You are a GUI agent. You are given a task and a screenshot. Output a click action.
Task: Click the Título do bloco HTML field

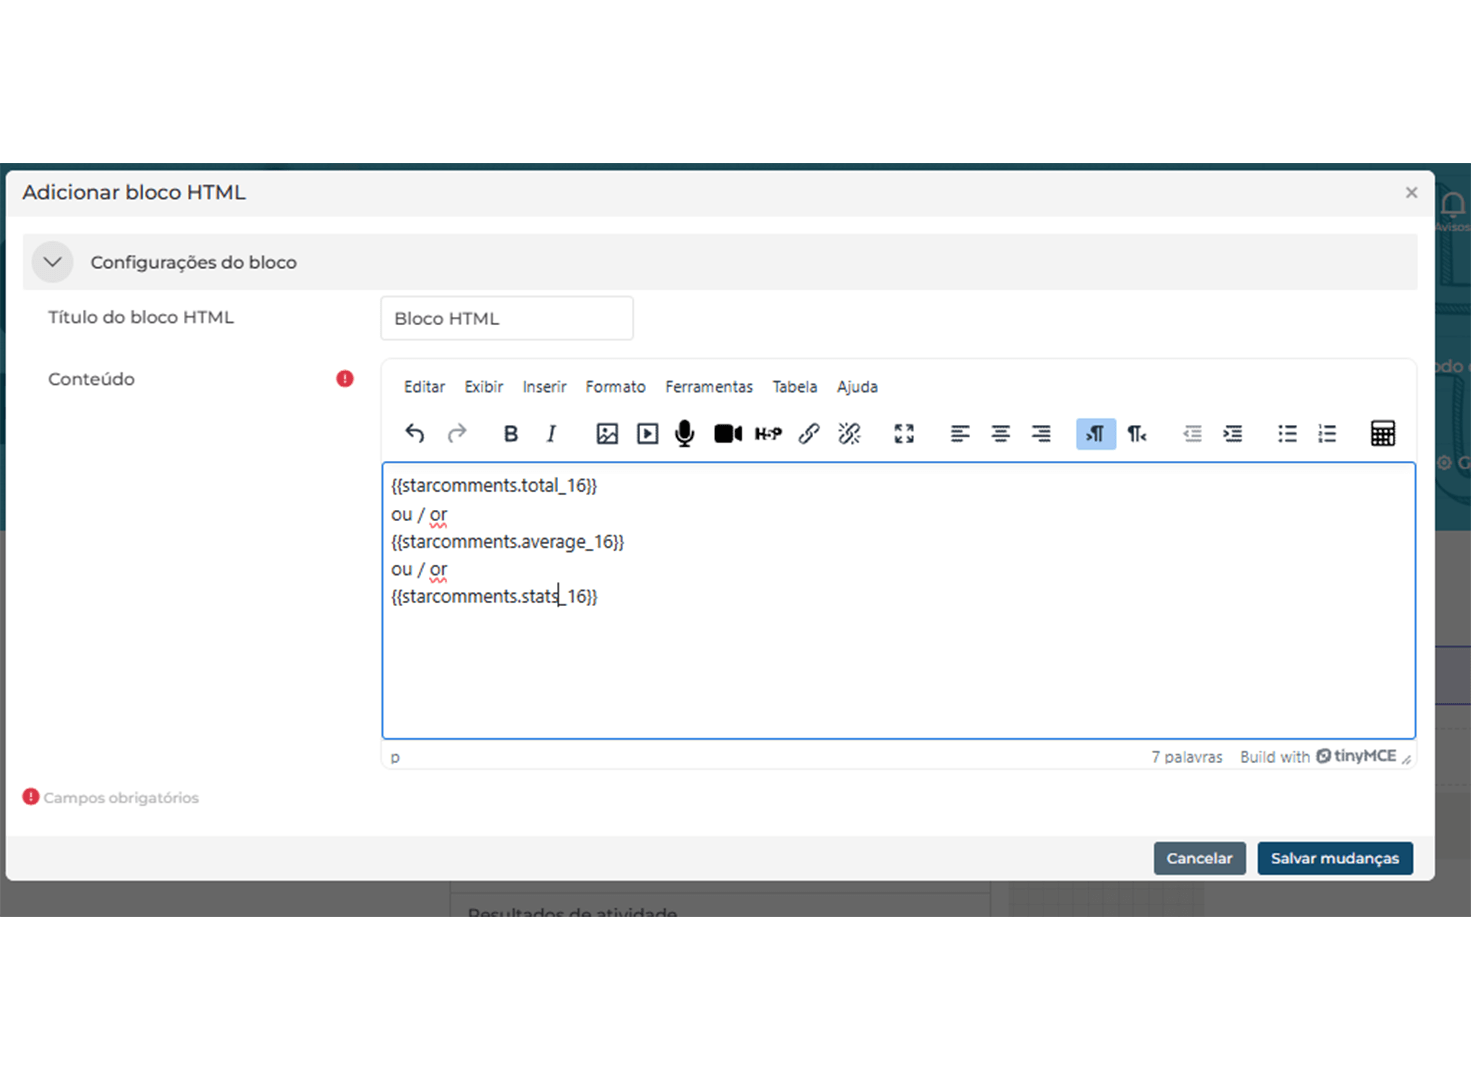click(x=506, y=318)
